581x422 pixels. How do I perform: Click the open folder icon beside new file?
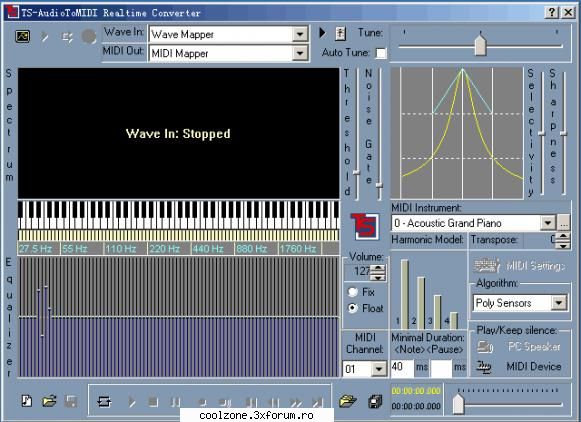(x=49, y=401)
